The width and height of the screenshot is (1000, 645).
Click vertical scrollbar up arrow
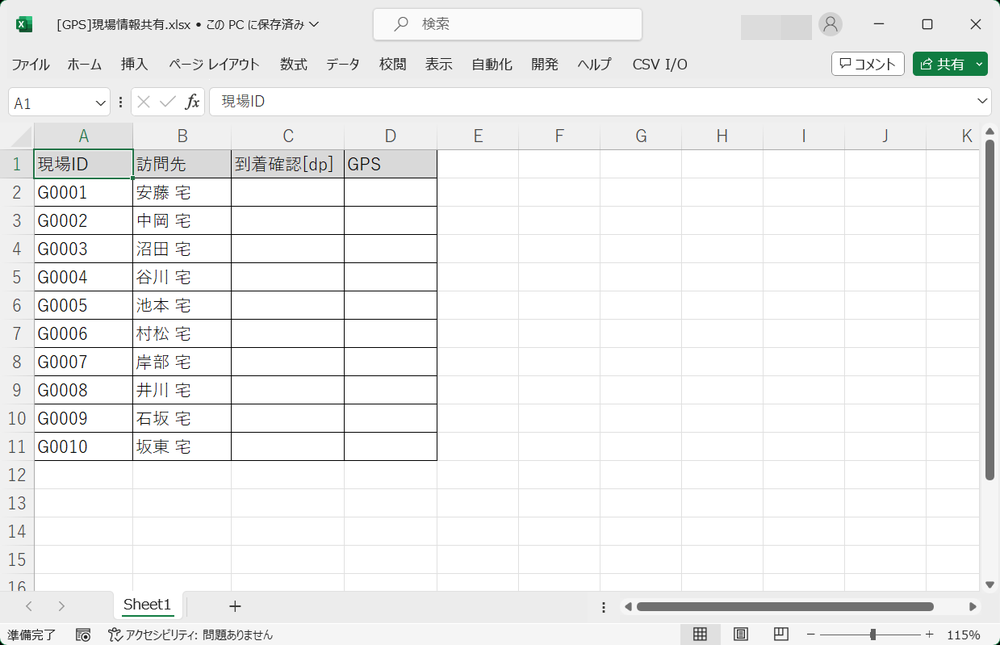pos(990,131)
